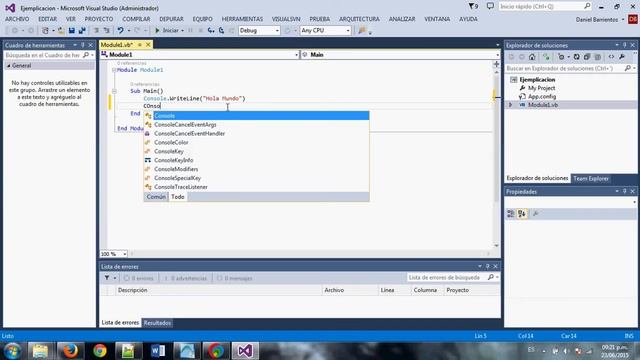
Task: Click the Alphabetical sort icon in Properties panel
Action: (x=522, y=213)
